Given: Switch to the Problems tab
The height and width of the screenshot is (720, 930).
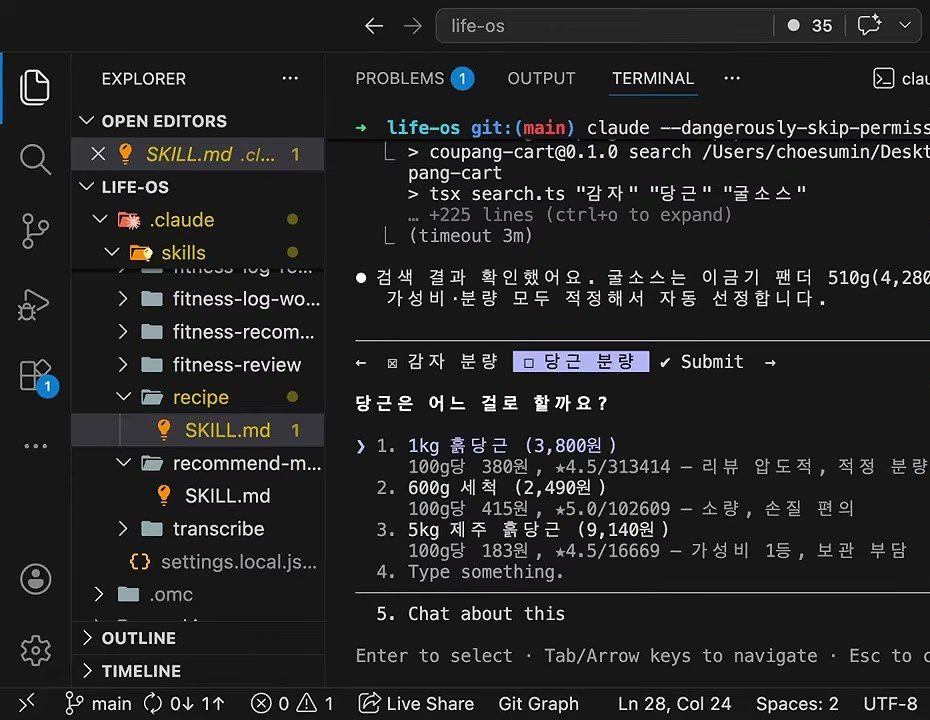Looking at the screenshot, I should point(414,78).
